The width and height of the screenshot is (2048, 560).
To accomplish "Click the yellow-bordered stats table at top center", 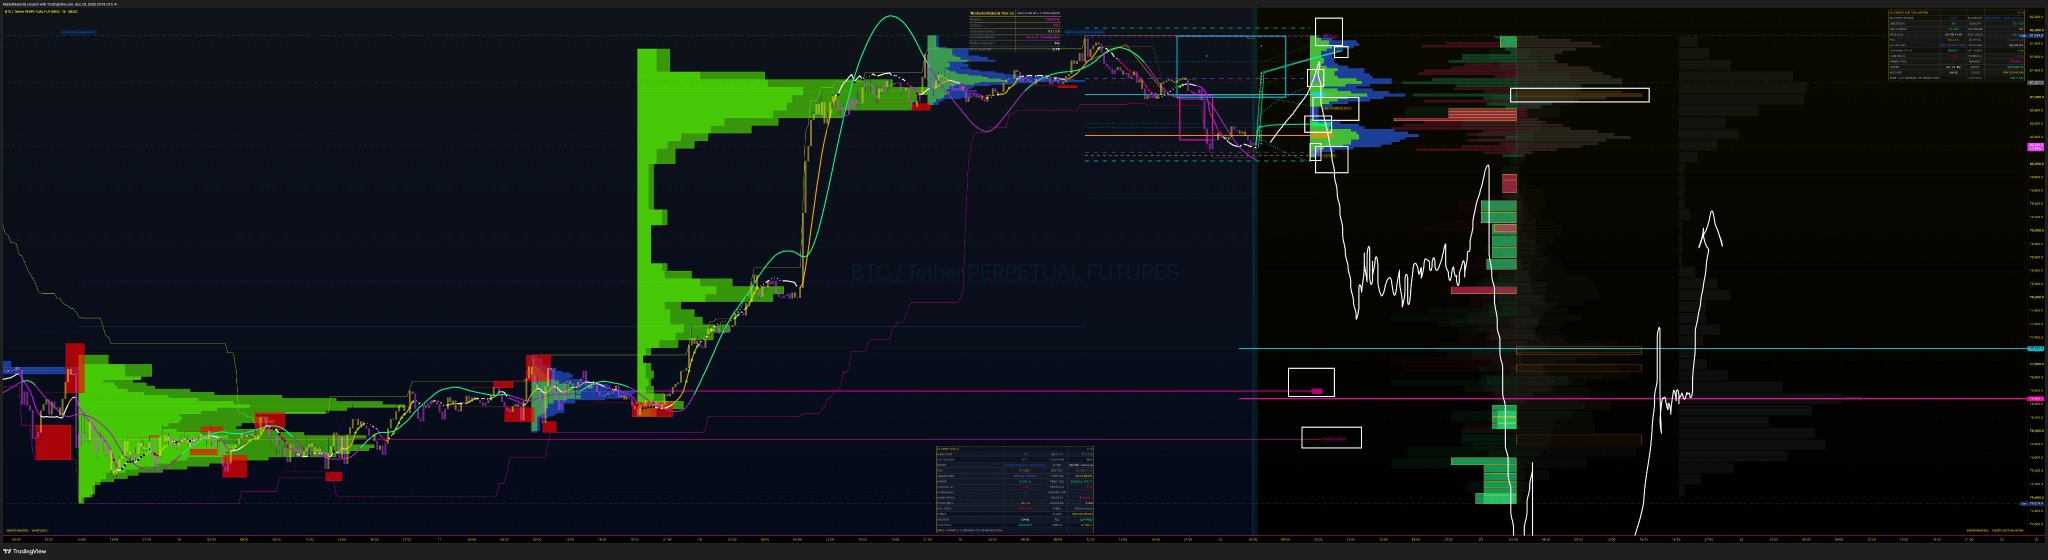I will click(1014, 29).
